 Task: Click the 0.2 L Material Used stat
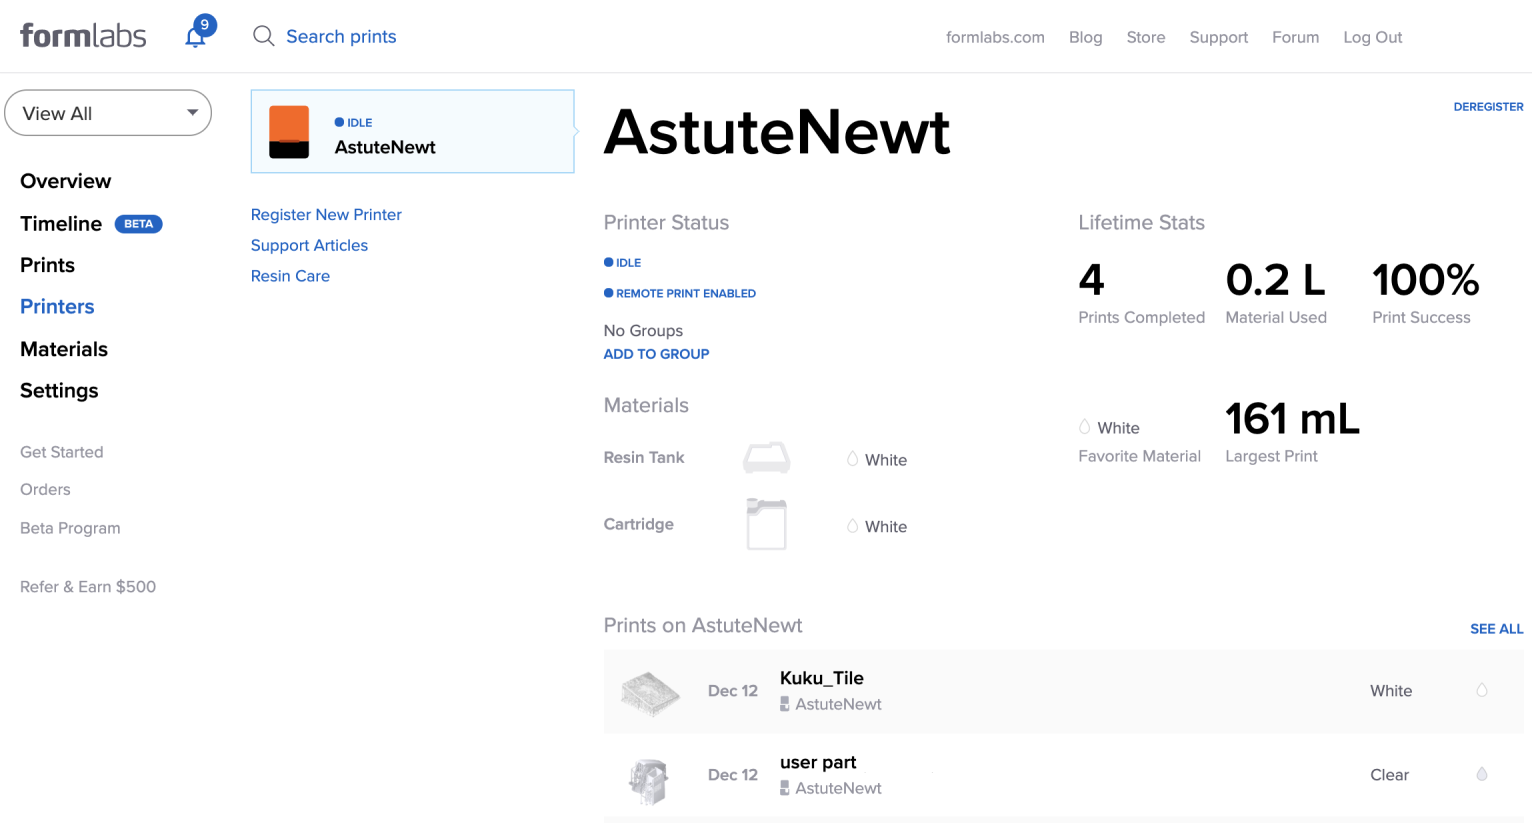1275,280
